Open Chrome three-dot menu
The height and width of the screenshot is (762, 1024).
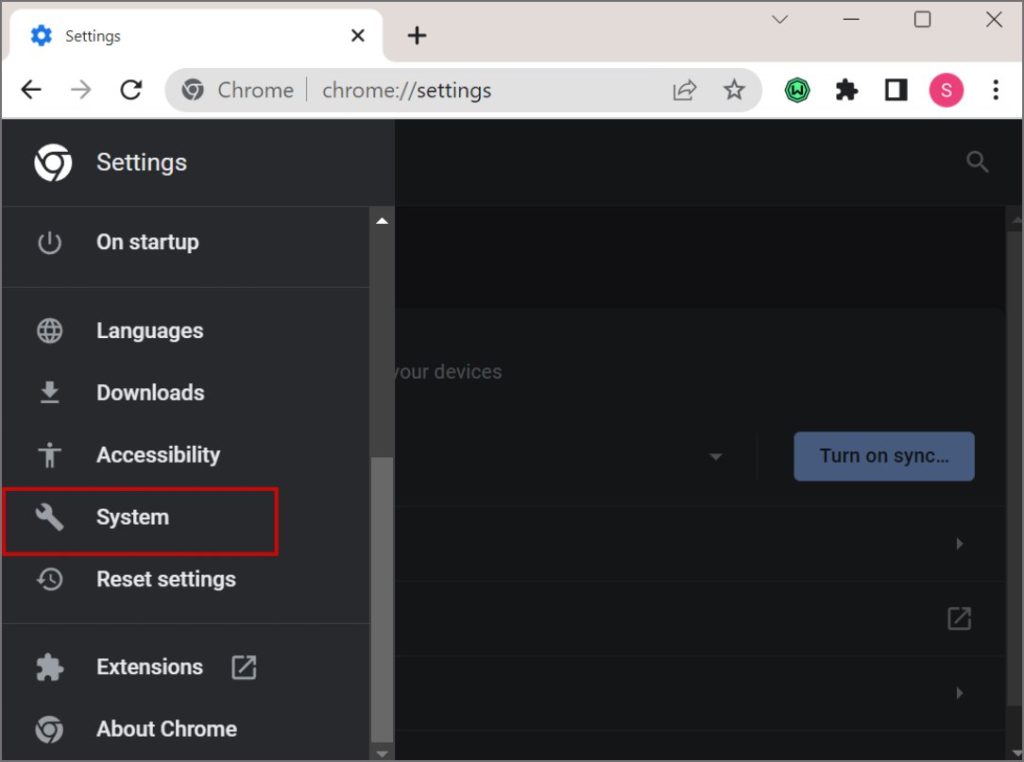(995, 89)
